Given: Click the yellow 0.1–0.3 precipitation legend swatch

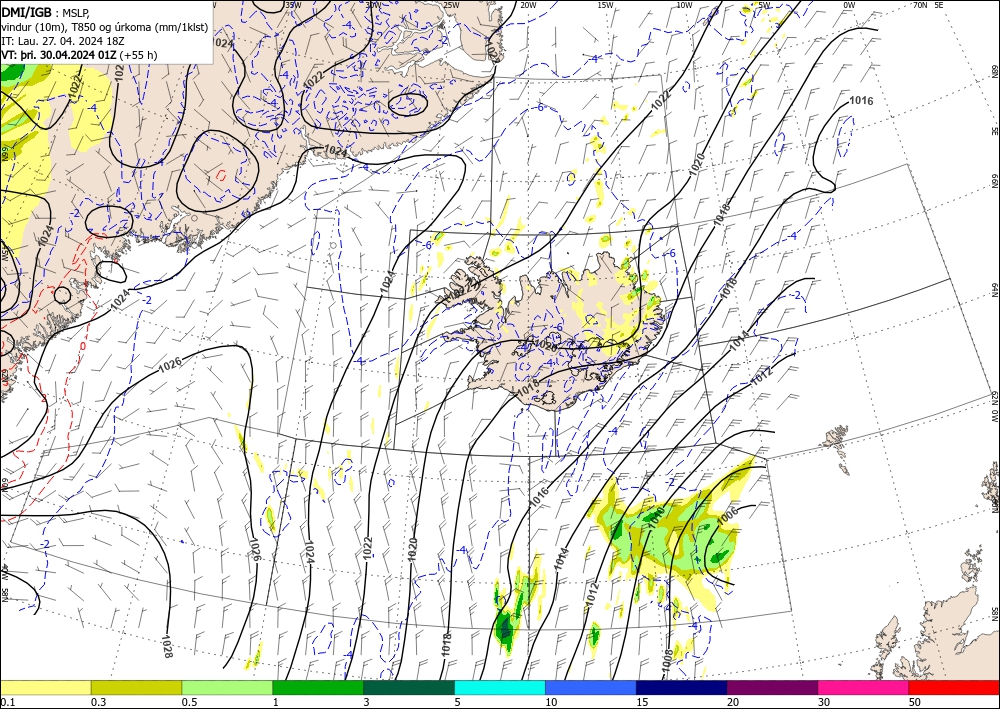Looking at the screenshot, I should pos(45,687).
